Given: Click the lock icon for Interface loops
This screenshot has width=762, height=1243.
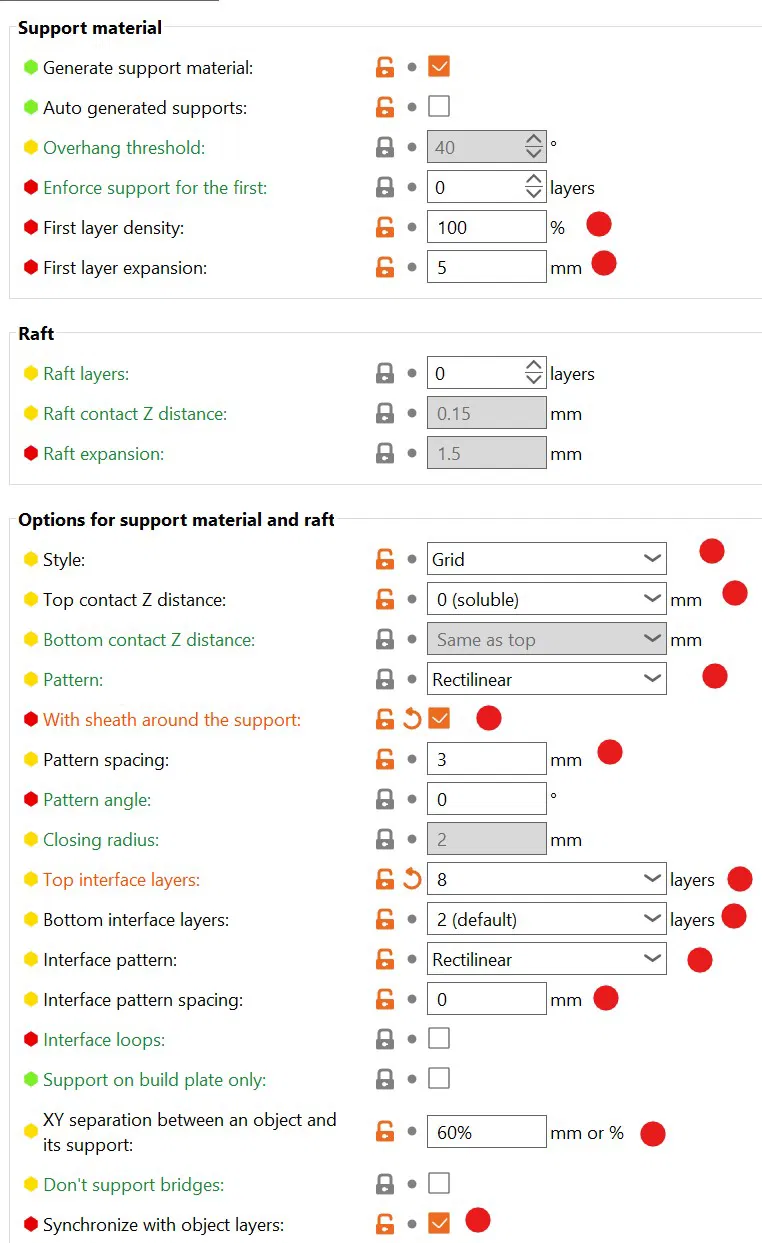Looking at the screenshot, I should (384, 1040).
